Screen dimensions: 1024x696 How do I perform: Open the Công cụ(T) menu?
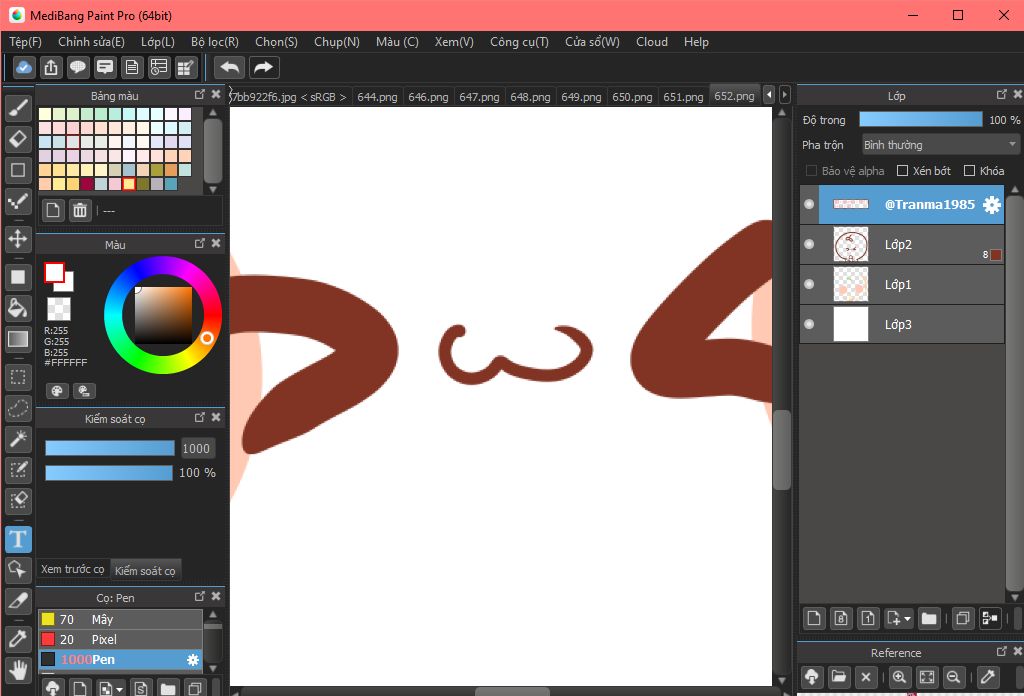point(519,42)
